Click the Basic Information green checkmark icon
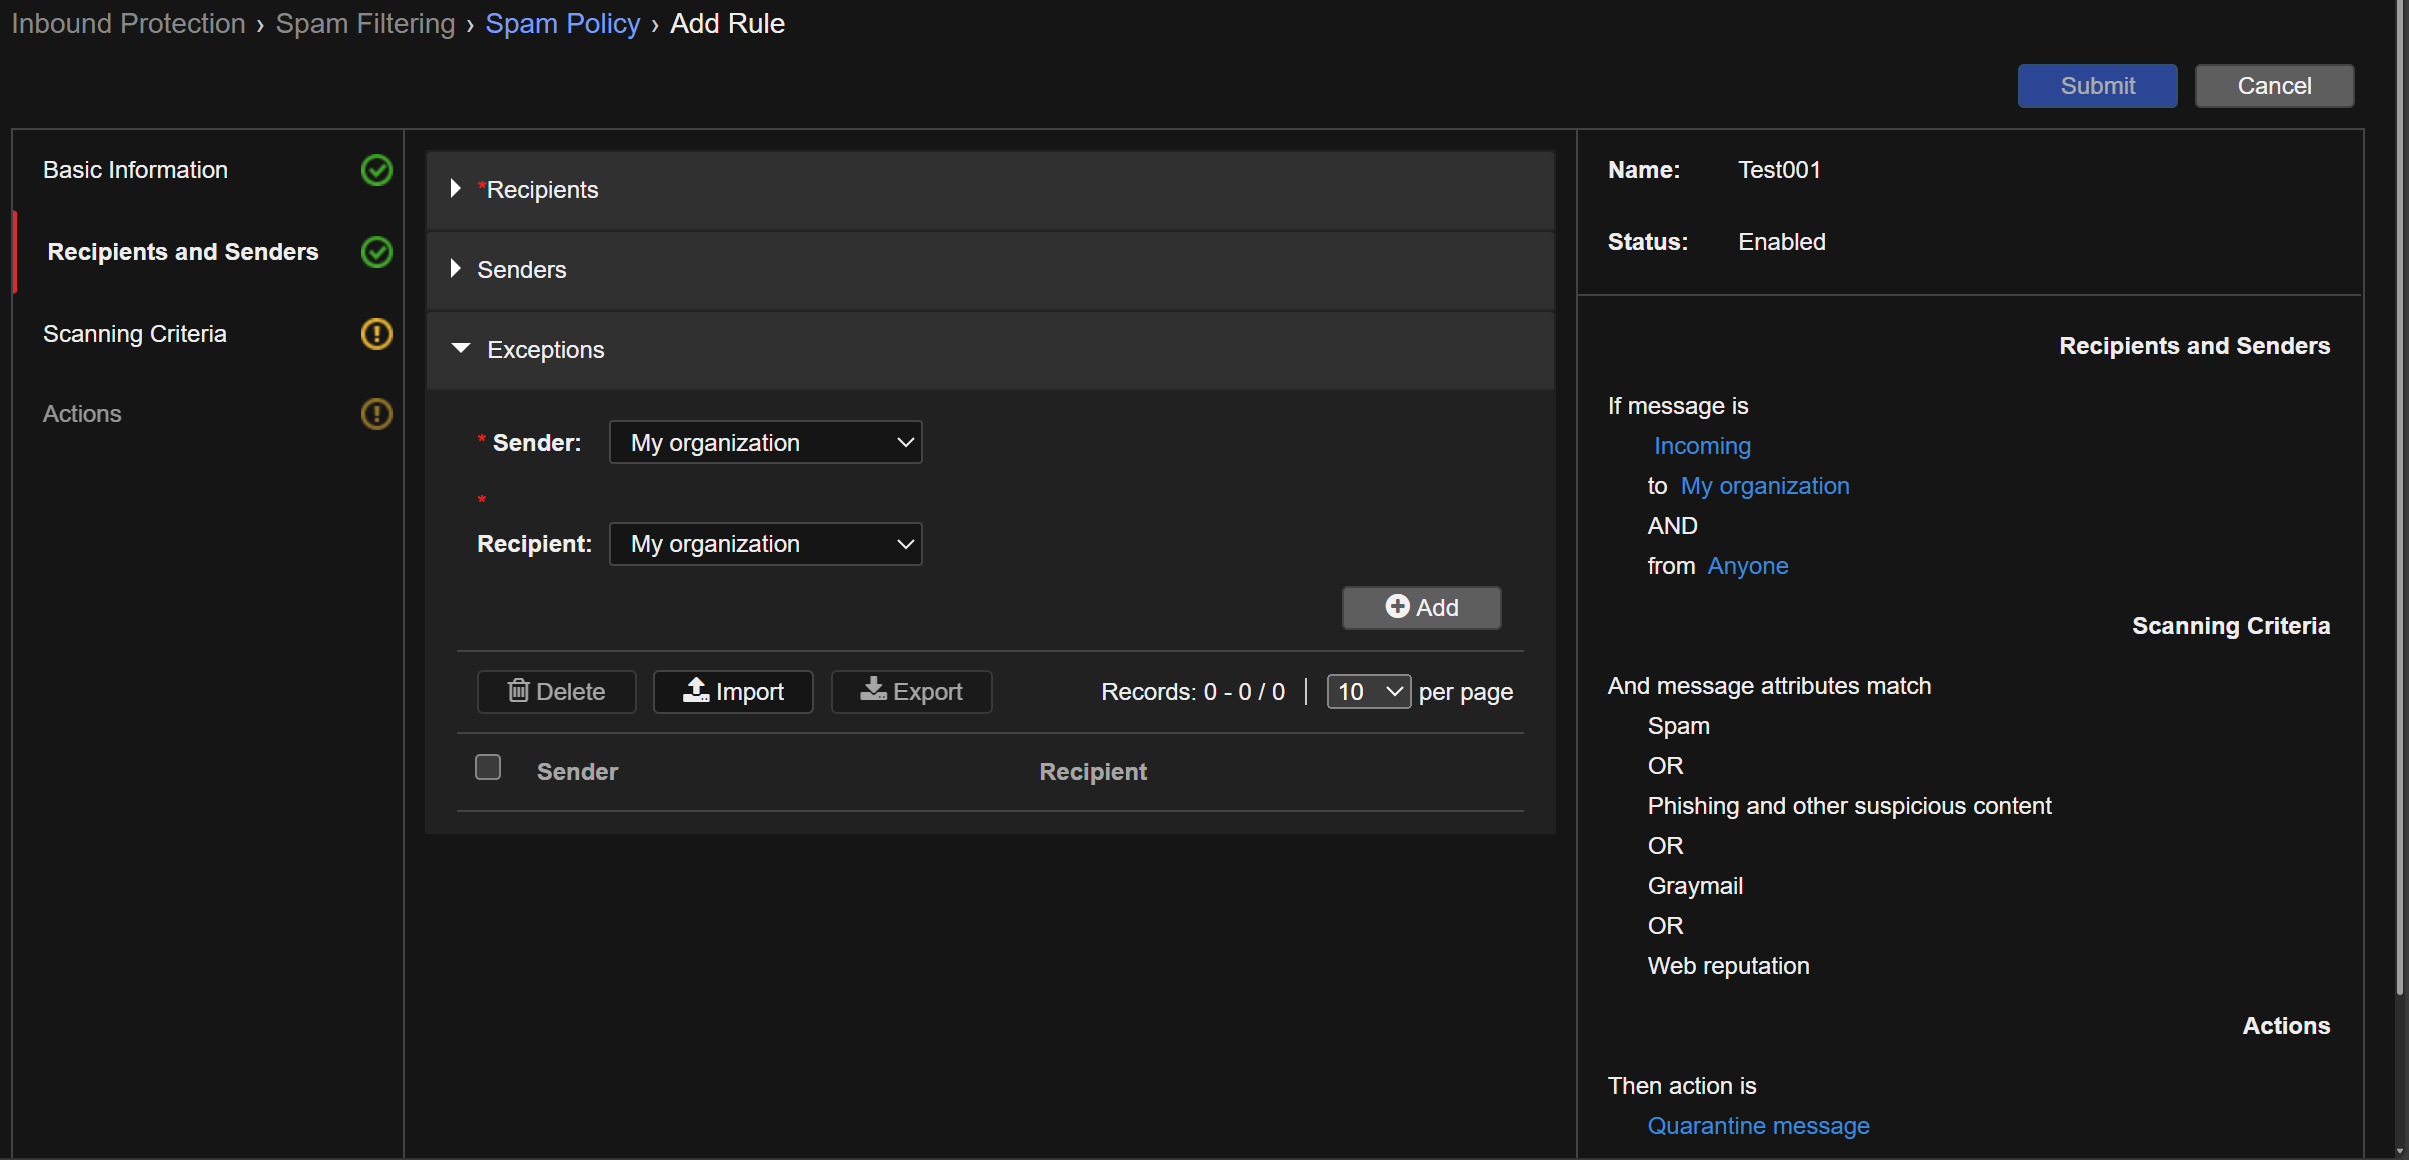 (376, 170)
